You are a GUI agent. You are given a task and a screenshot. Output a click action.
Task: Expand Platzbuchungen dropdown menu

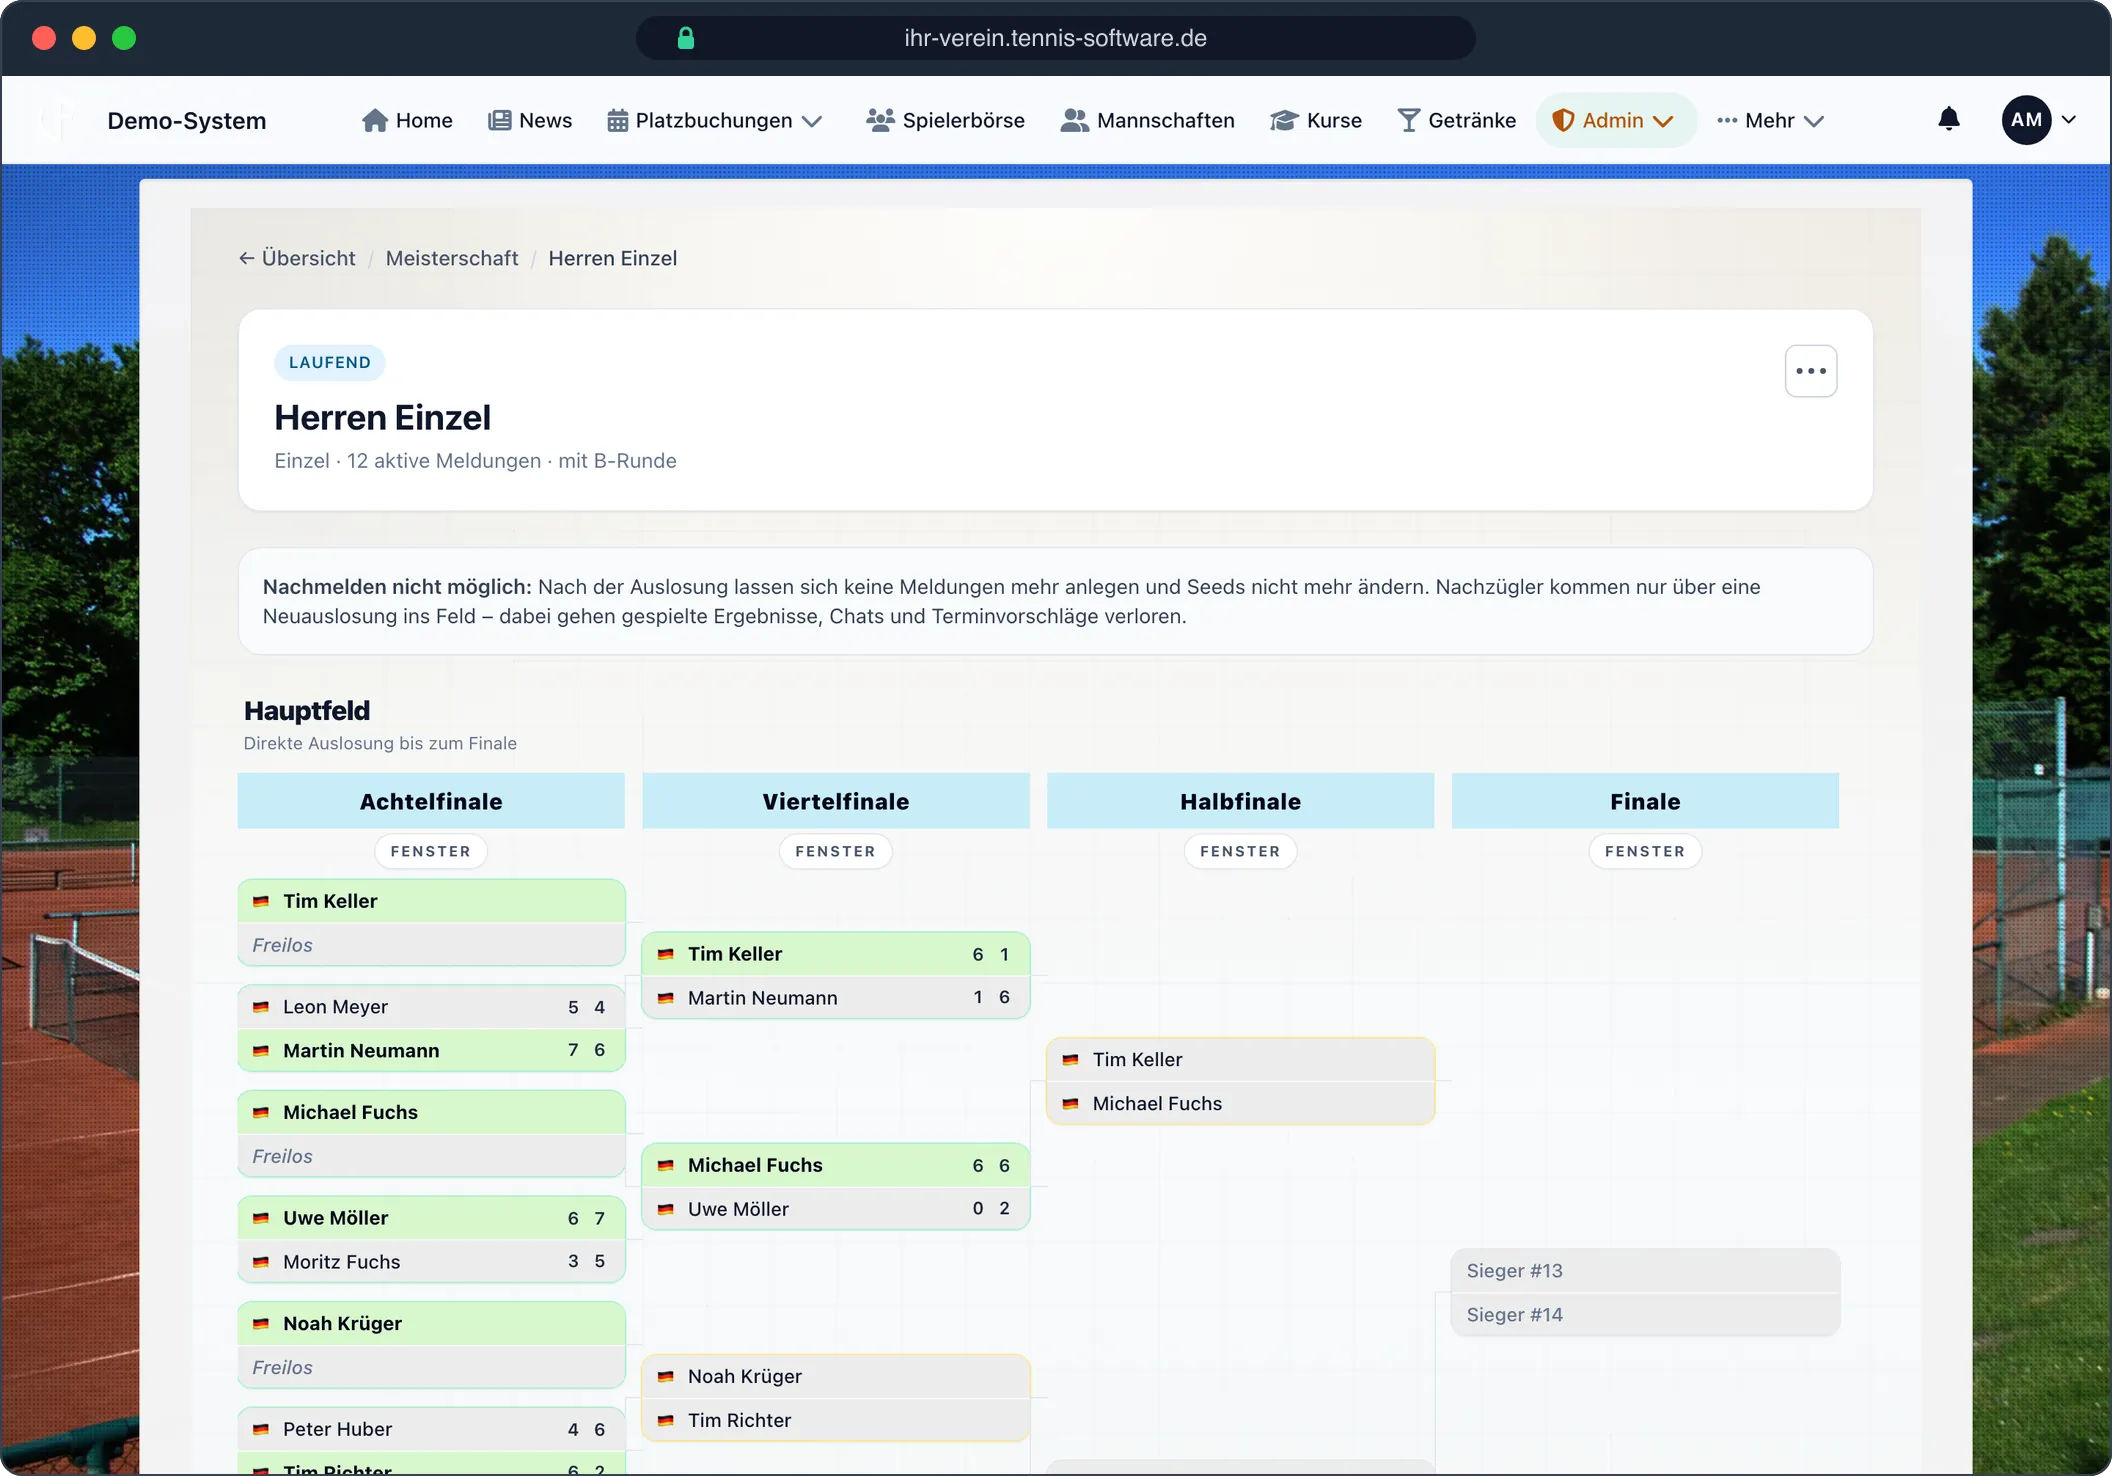click(715, 120)
